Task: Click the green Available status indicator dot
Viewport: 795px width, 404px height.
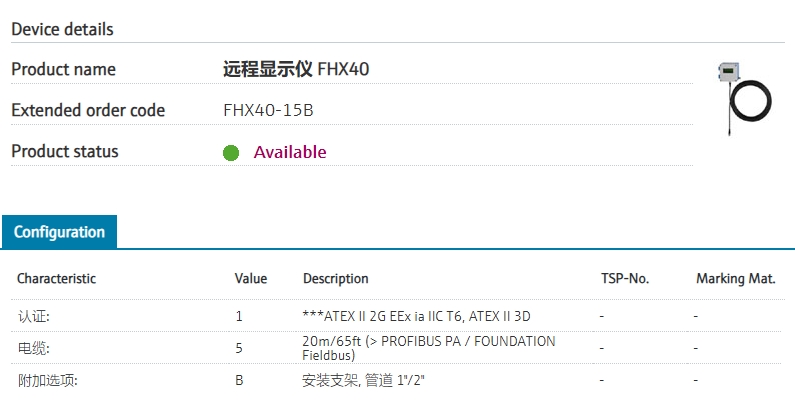Action: click(x=231, y=153)
